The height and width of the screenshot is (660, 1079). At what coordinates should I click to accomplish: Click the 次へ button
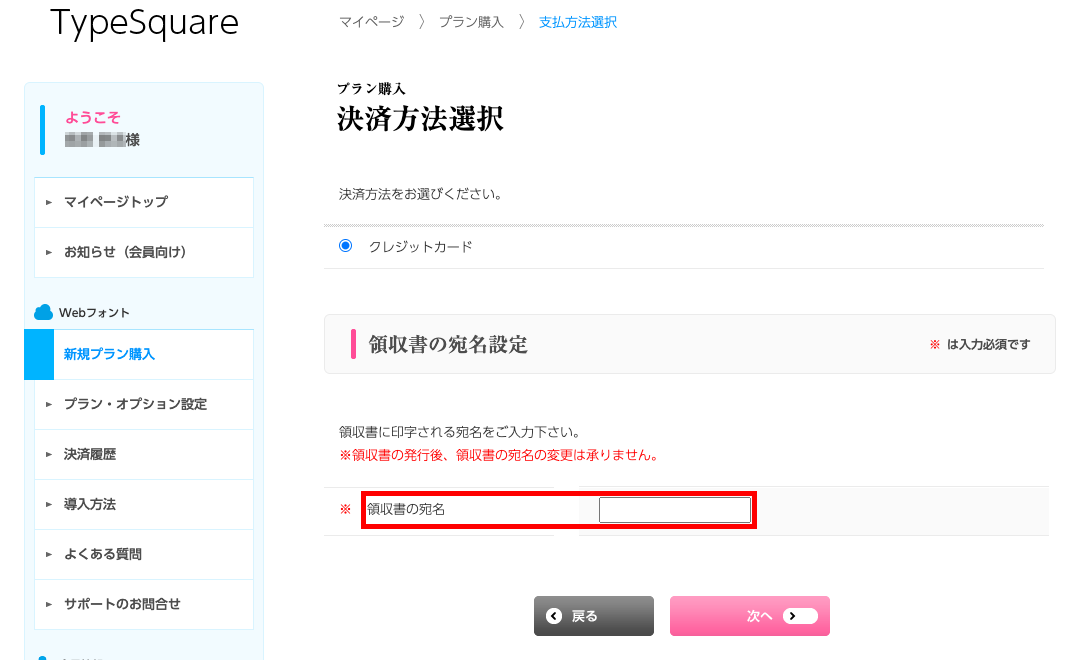coord(749,616)
